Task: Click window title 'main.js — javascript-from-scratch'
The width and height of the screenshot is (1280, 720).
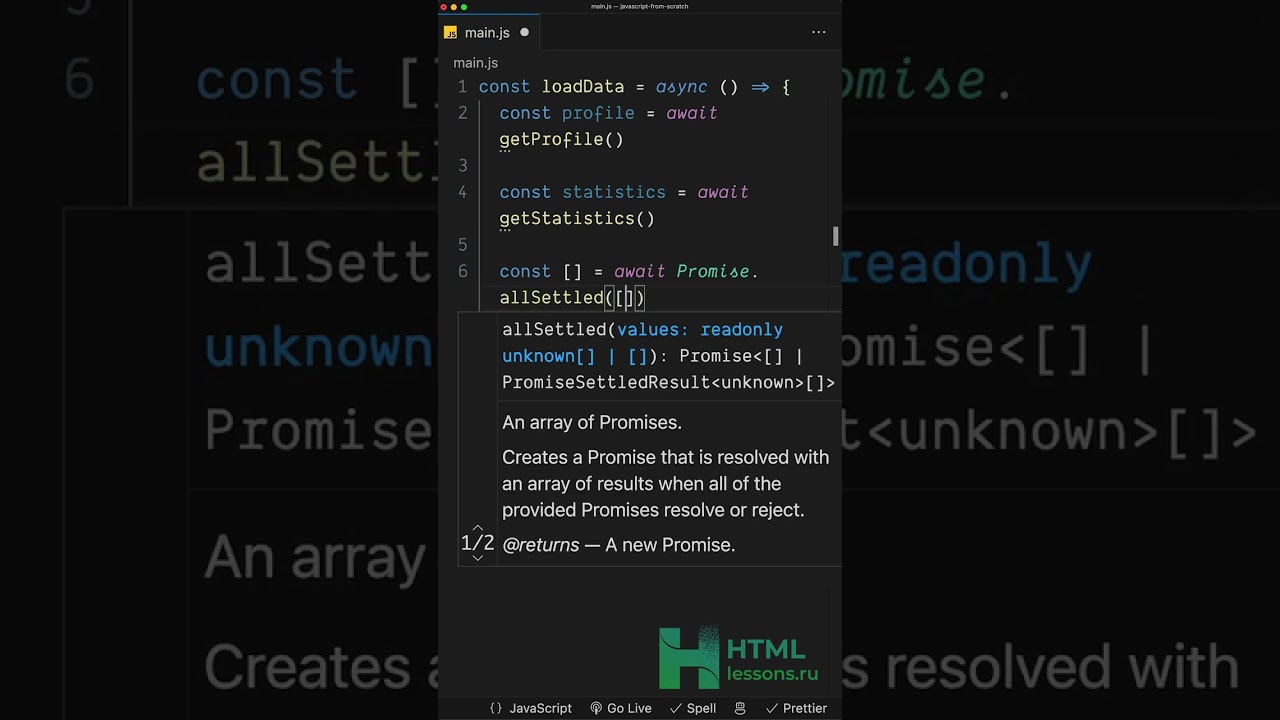Action: 640,6
